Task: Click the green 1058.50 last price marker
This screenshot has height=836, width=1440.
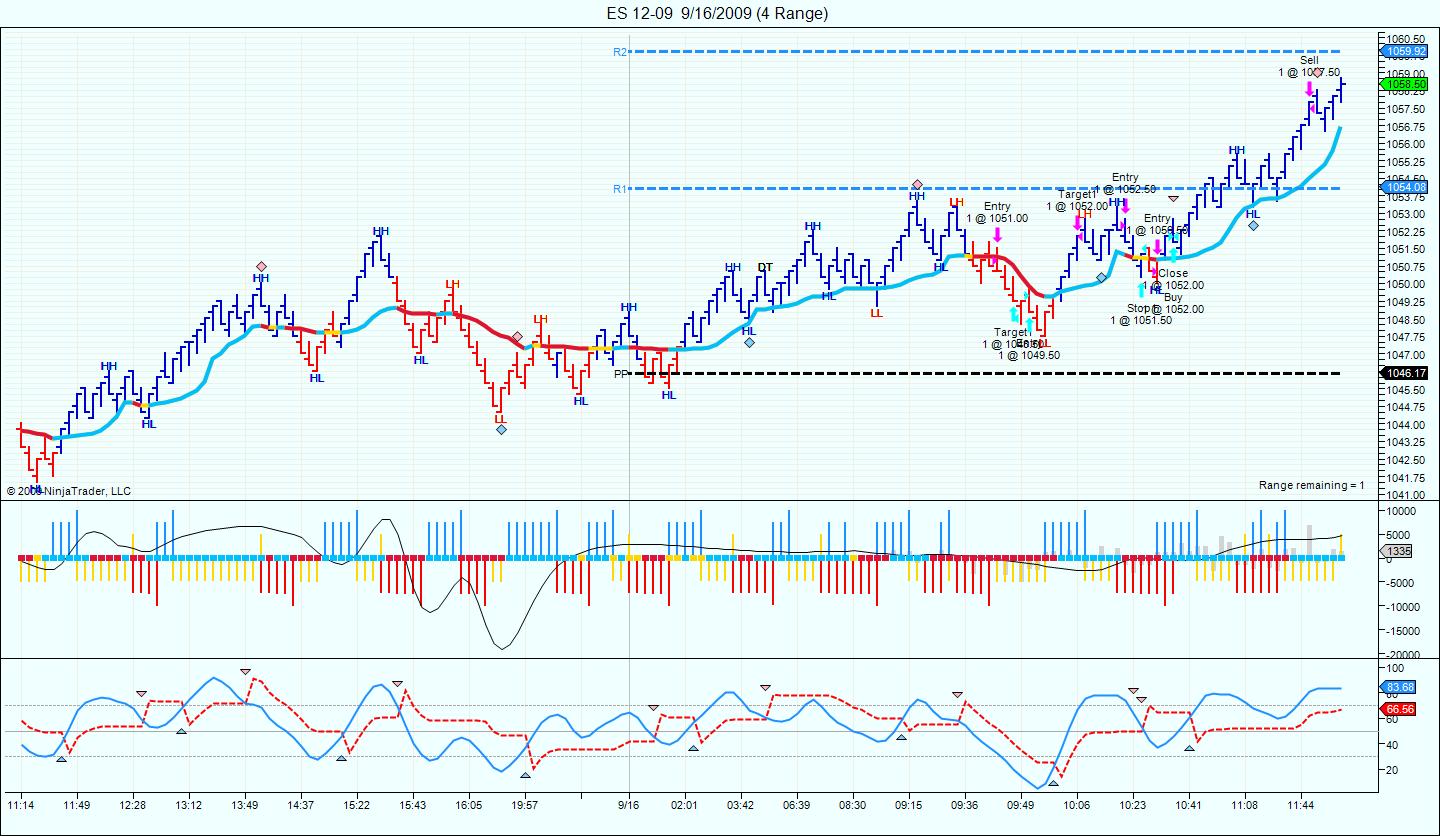Action: [1403, 85]
